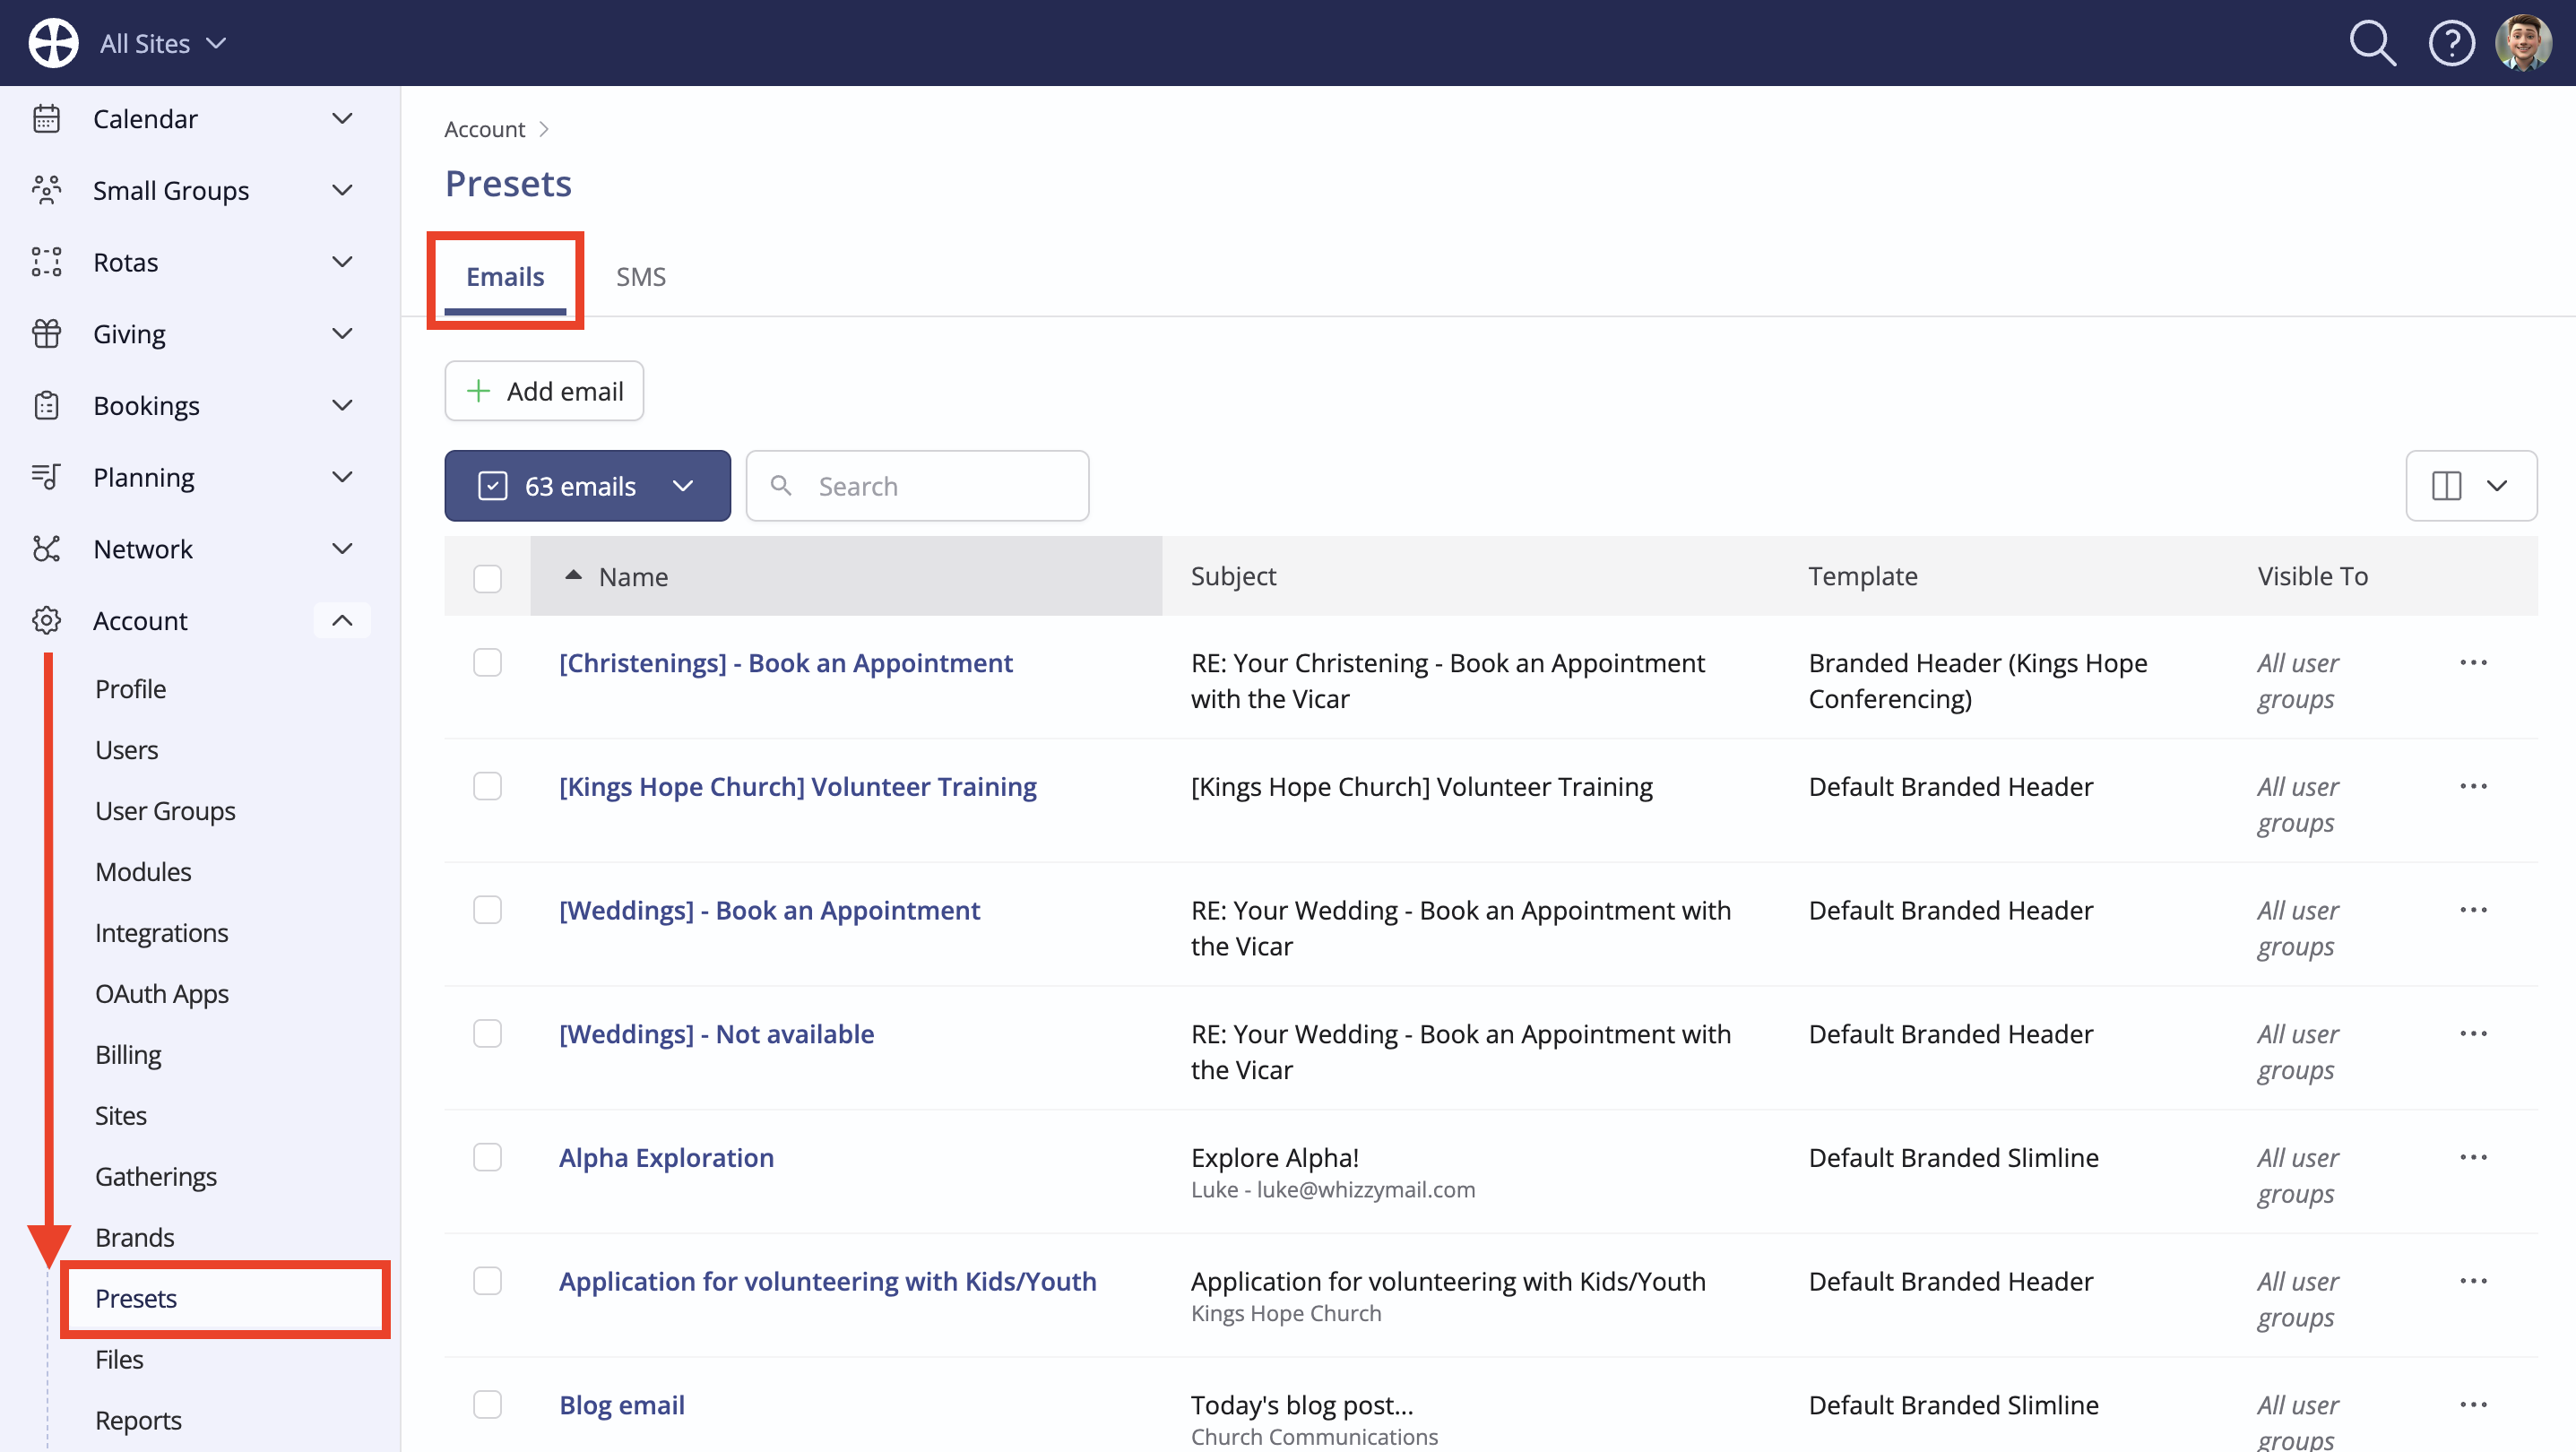Image resolution: width=2576 pixels, height=1452 pixels.
Task: Expand the Bookings menu chevron
Action: pyautogui.click(x=342, y=406)
